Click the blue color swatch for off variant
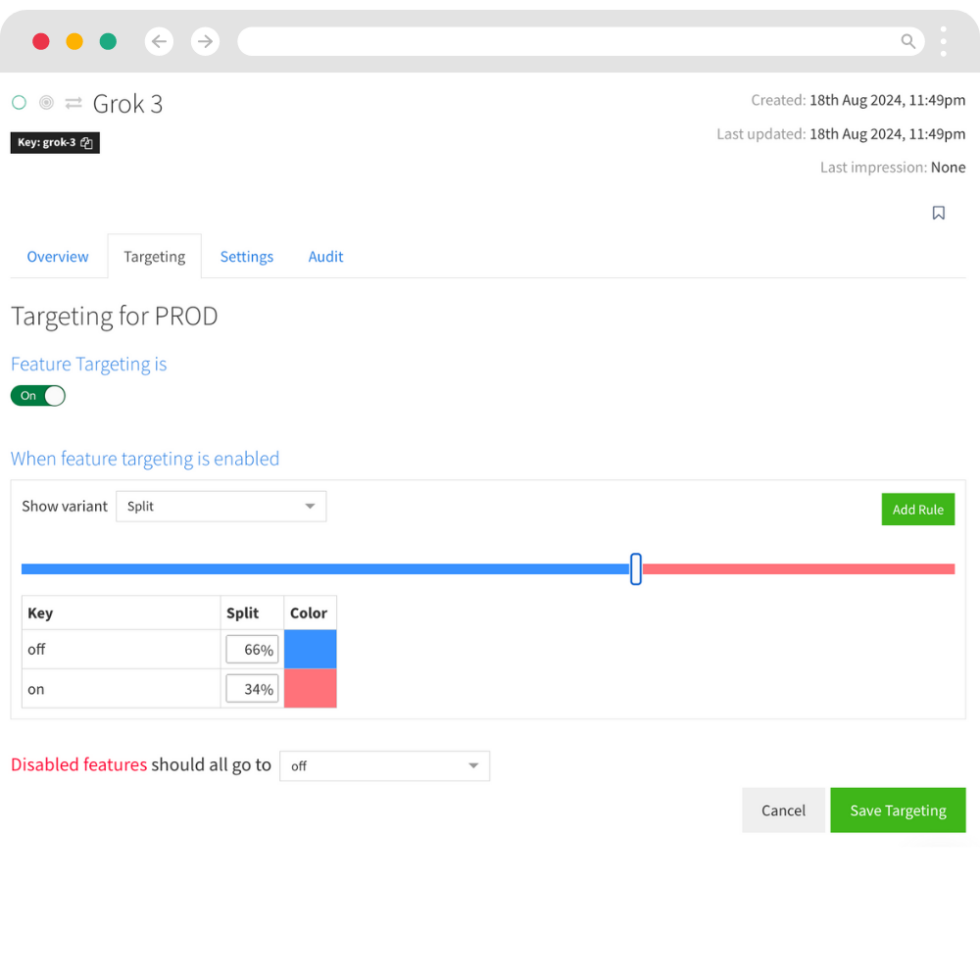The width and height of the screenshot is (980, 980). pyautogui.click(x=310, y=648)
